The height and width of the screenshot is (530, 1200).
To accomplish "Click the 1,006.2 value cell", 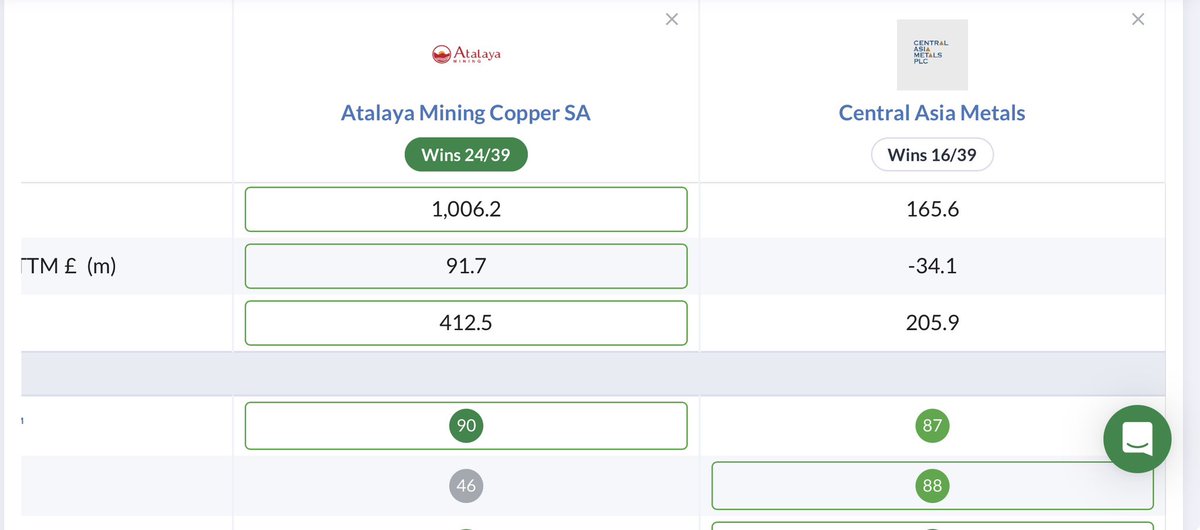I will 466,209.
